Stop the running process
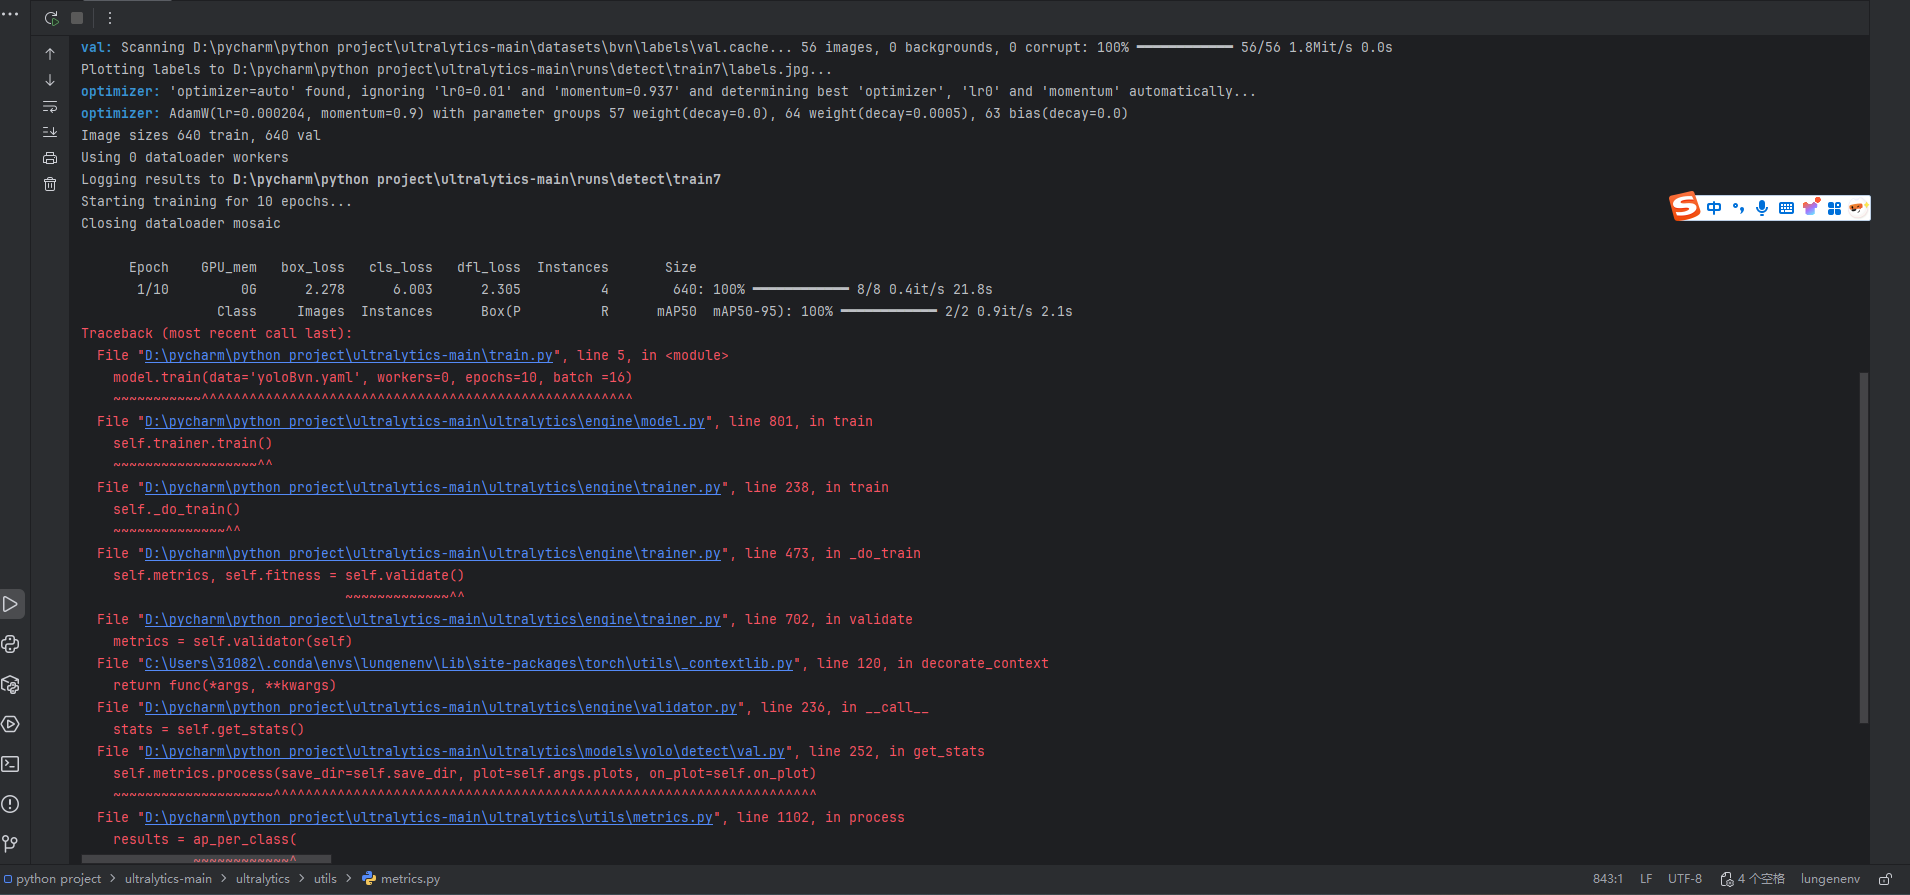 tap(77, 18)
